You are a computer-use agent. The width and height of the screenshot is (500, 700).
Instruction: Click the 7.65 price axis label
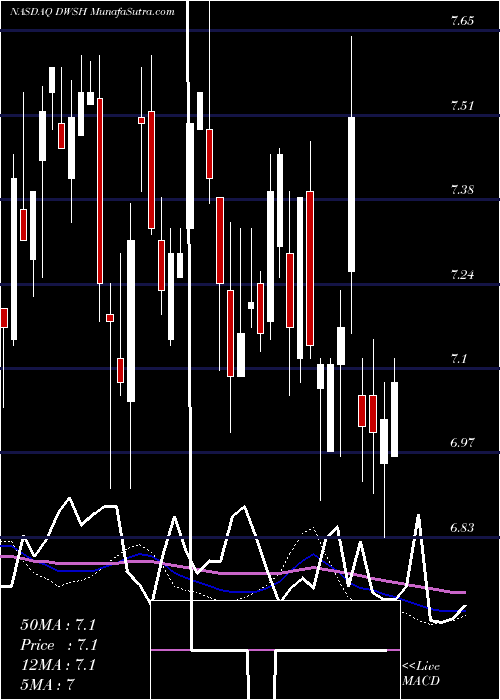click(x=462, y=21)
